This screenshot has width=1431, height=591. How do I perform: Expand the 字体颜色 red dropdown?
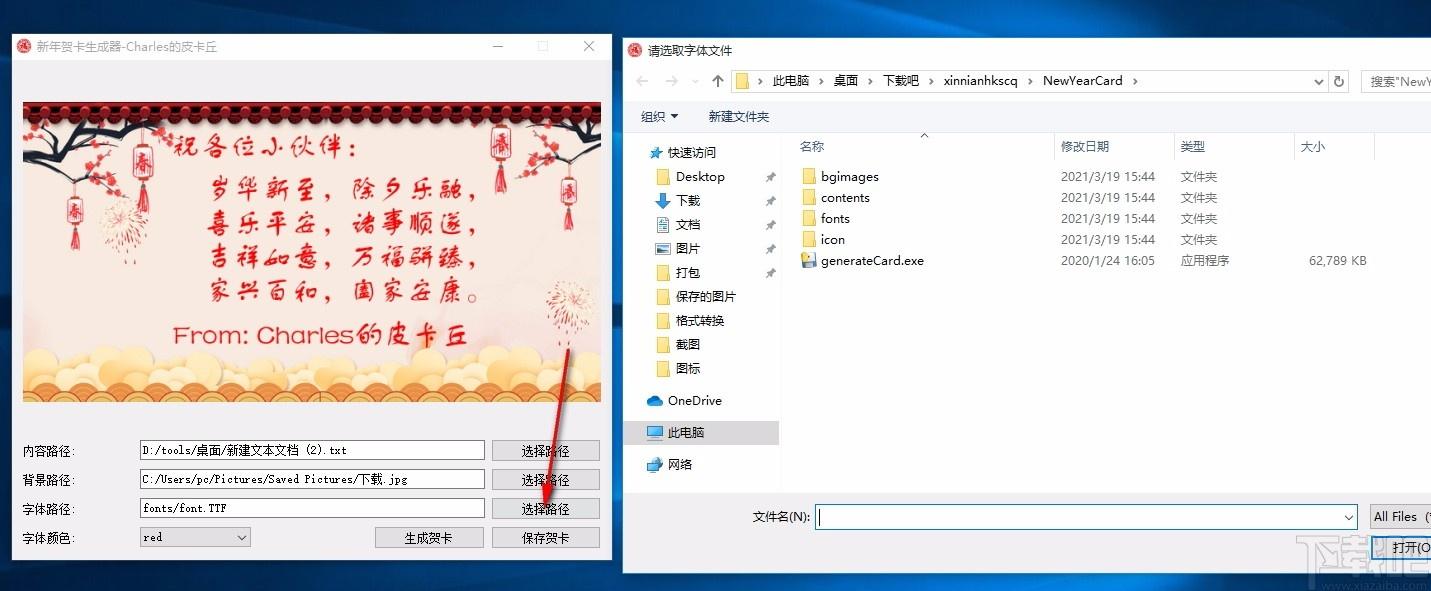coord(241,538)
